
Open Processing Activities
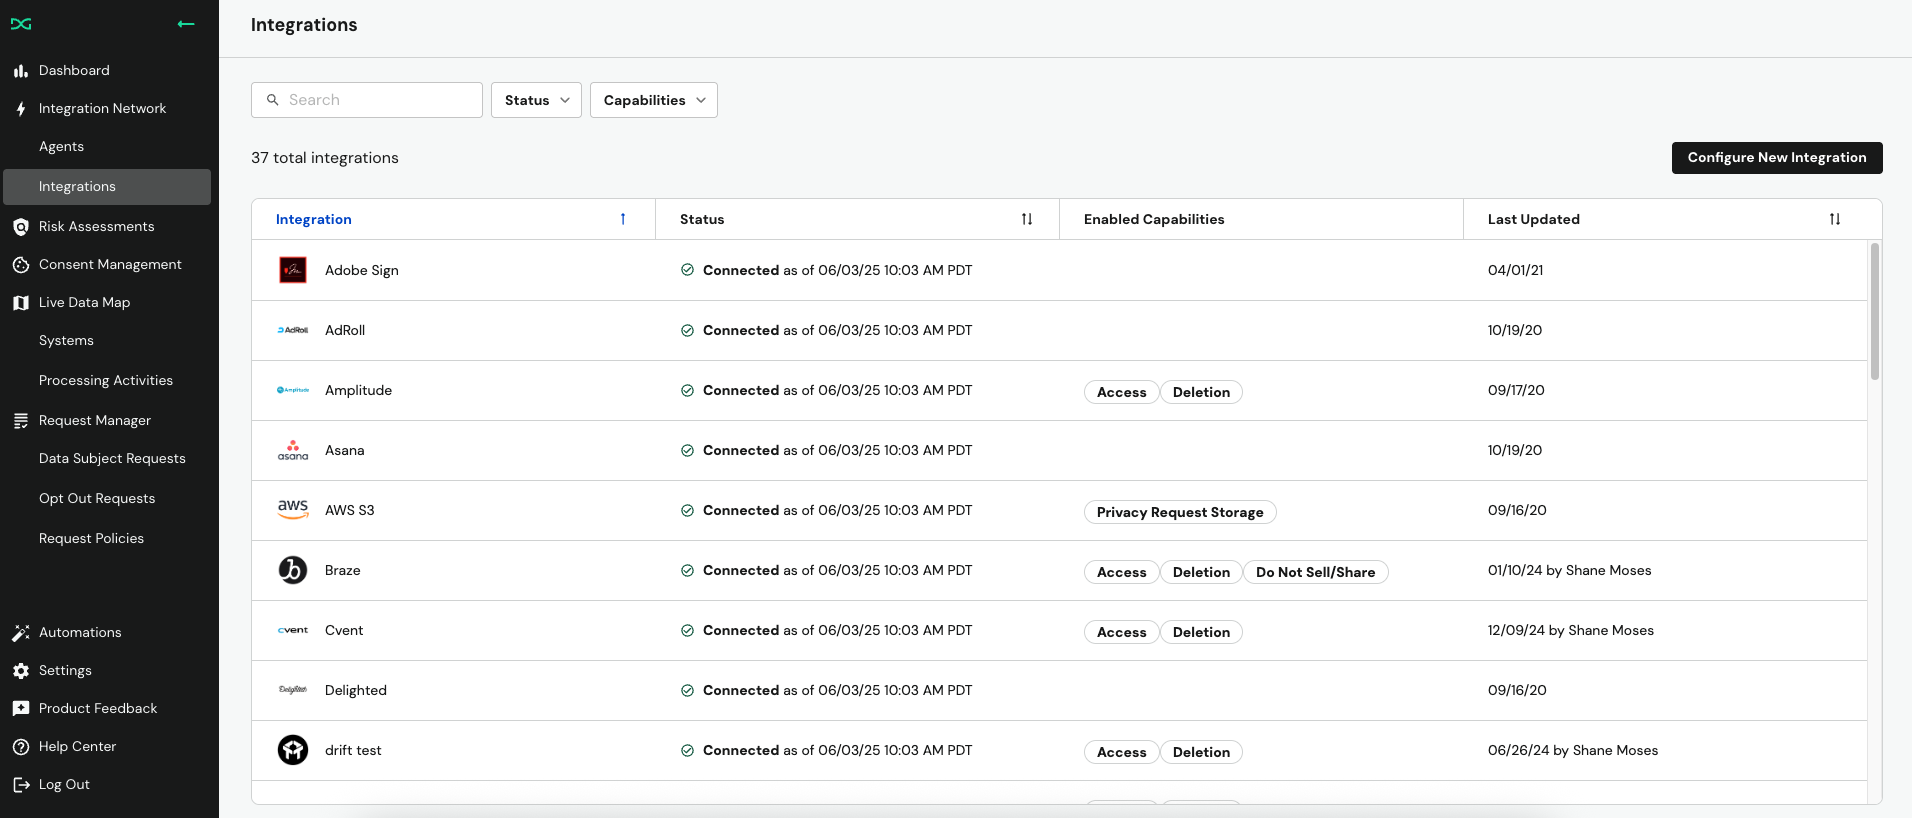click(107, 381)
